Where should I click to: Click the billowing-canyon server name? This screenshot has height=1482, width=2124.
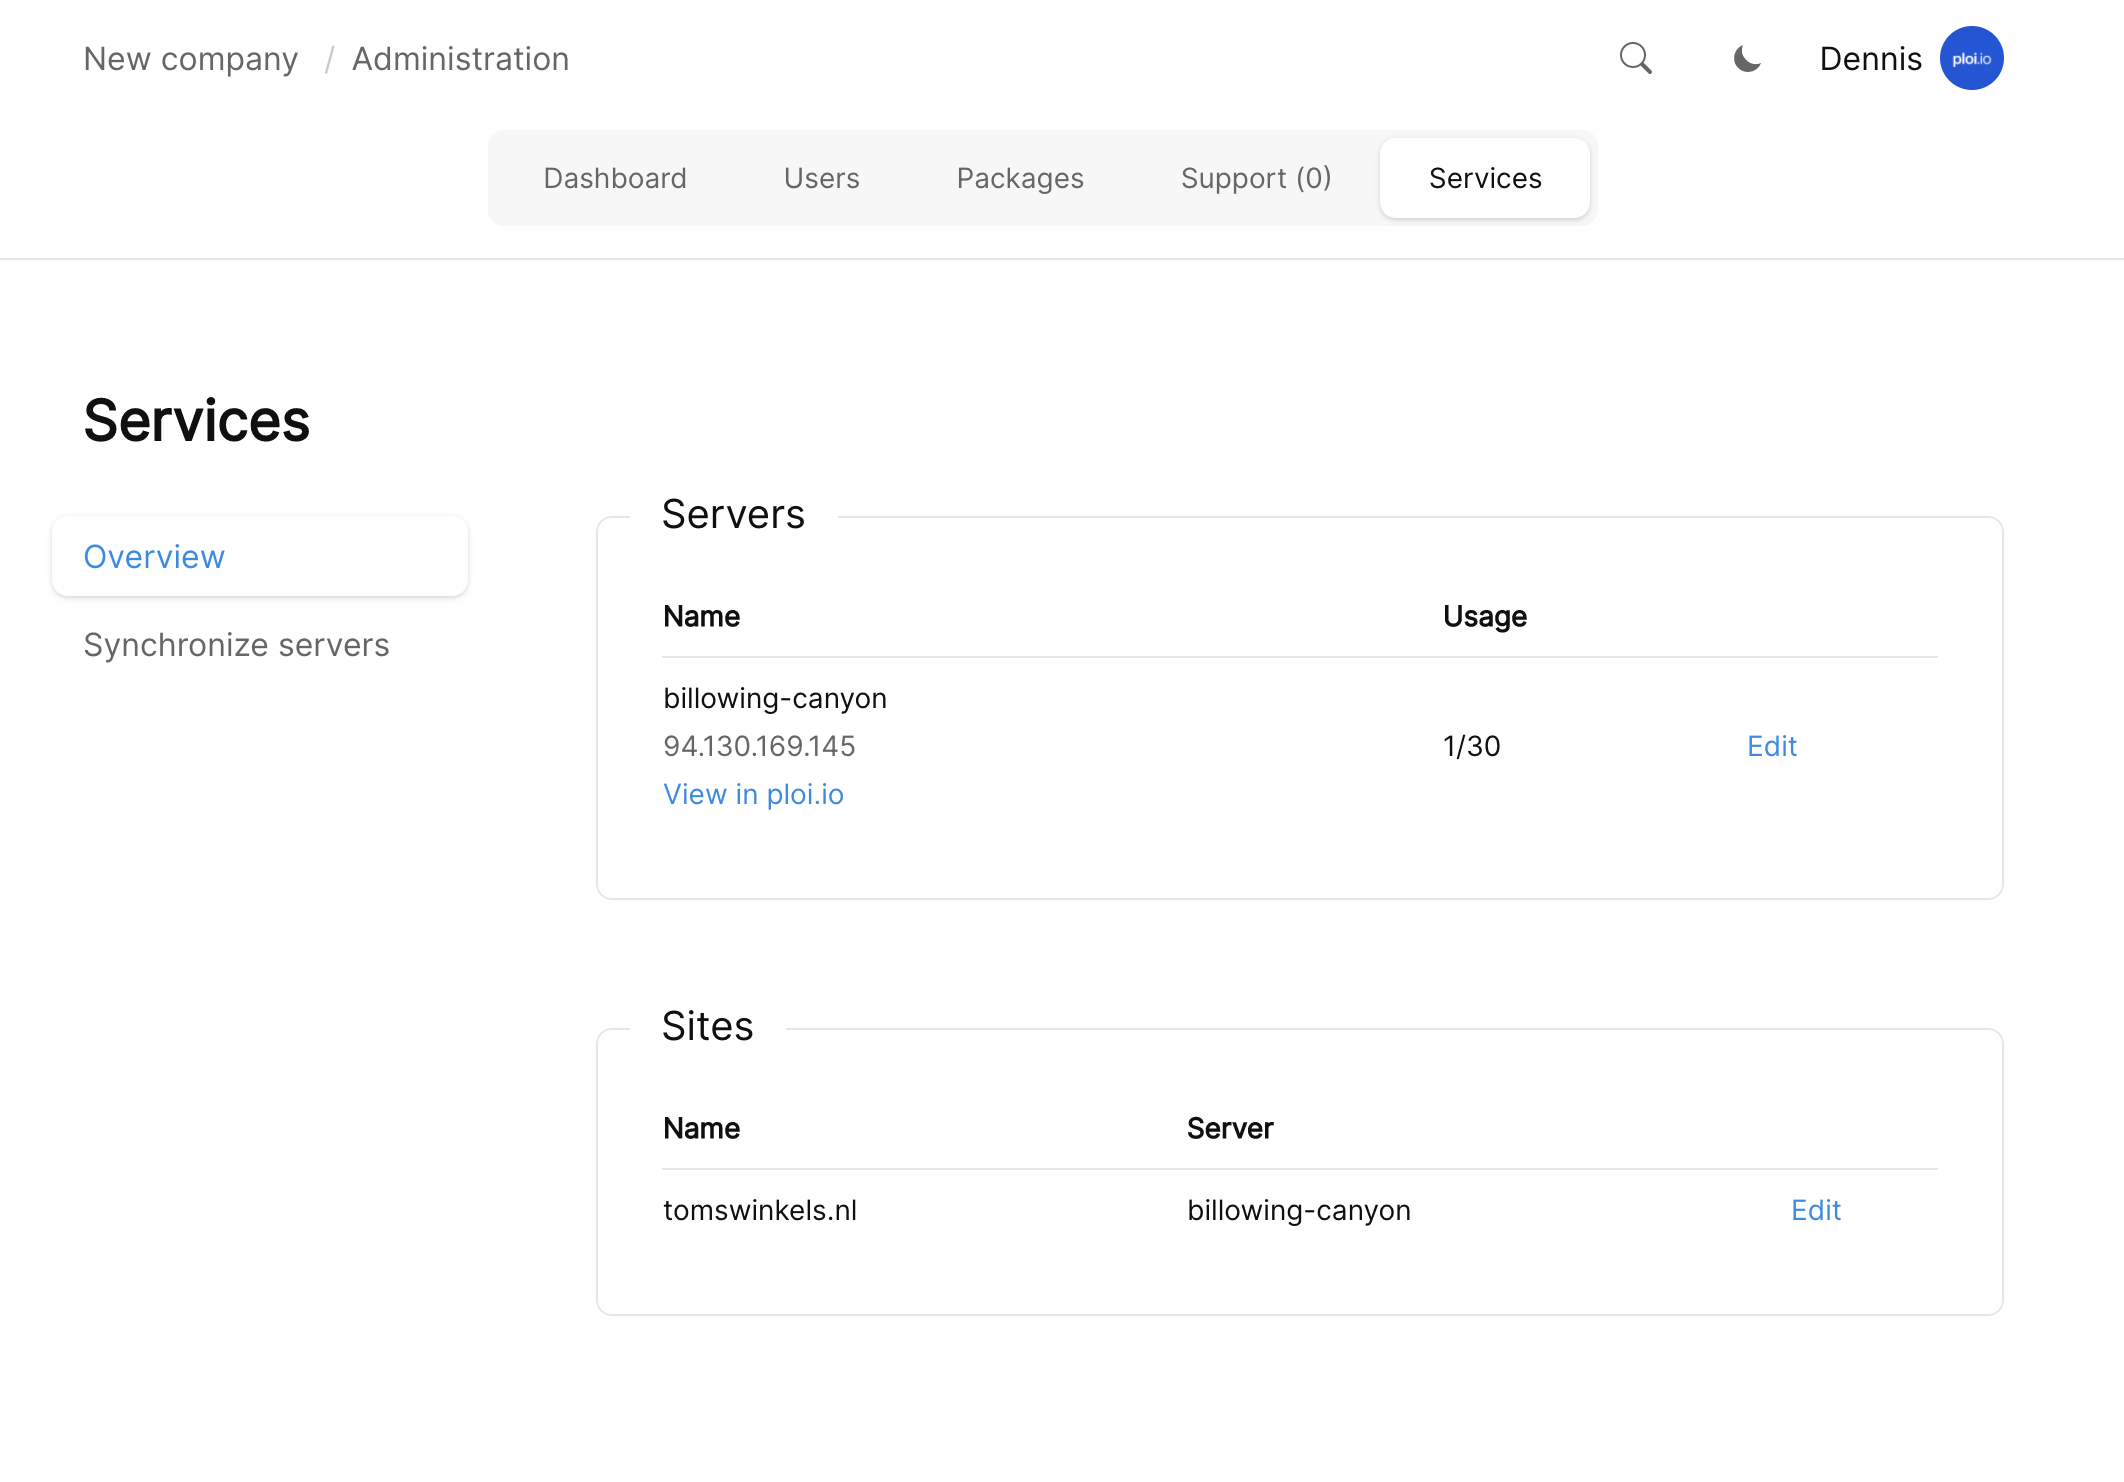coord(775,698)
